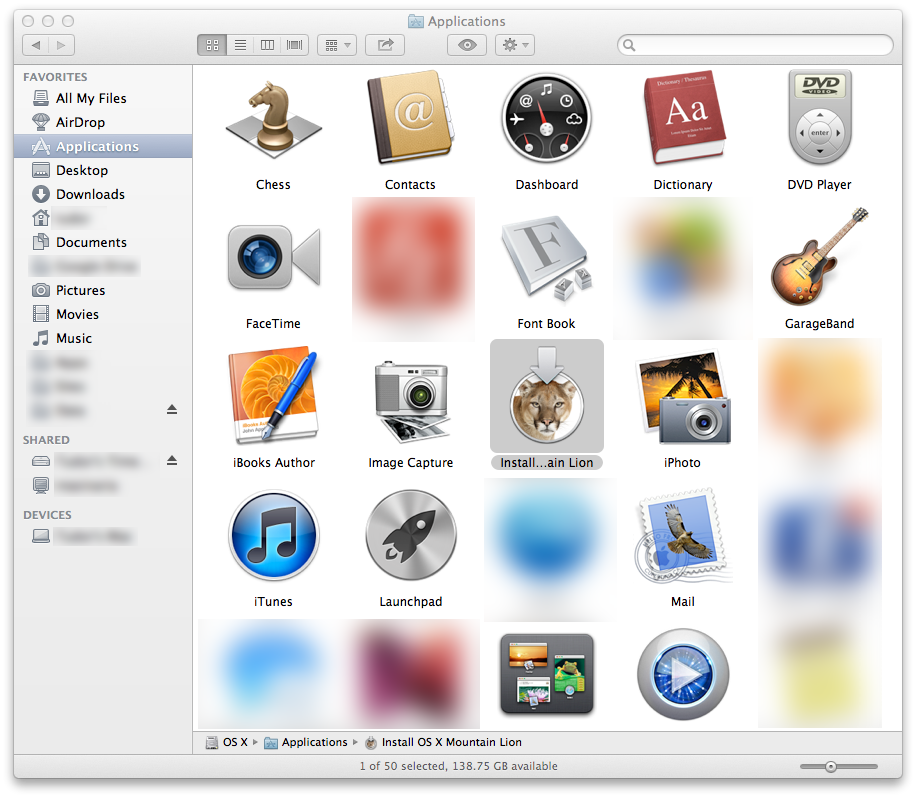Open the Arrange items dropdown
Screen dimensions: 916x798
pos(337,45)
